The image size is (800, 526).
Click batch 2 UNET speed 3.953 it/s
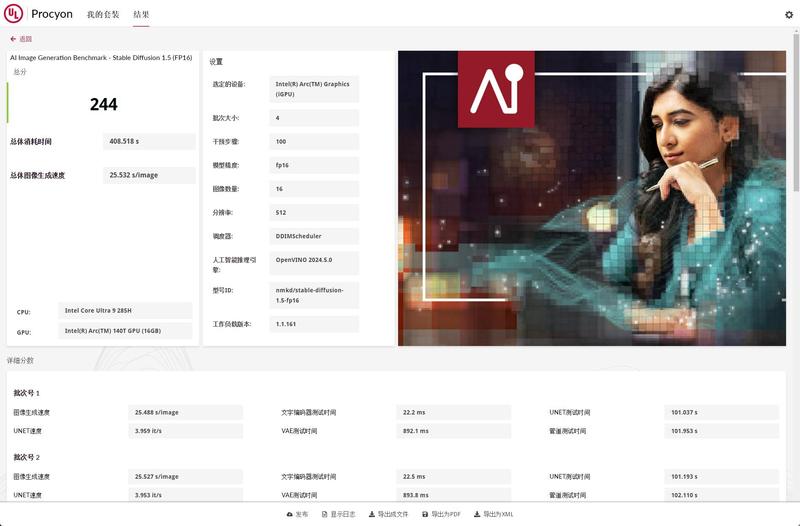[185, 495]
